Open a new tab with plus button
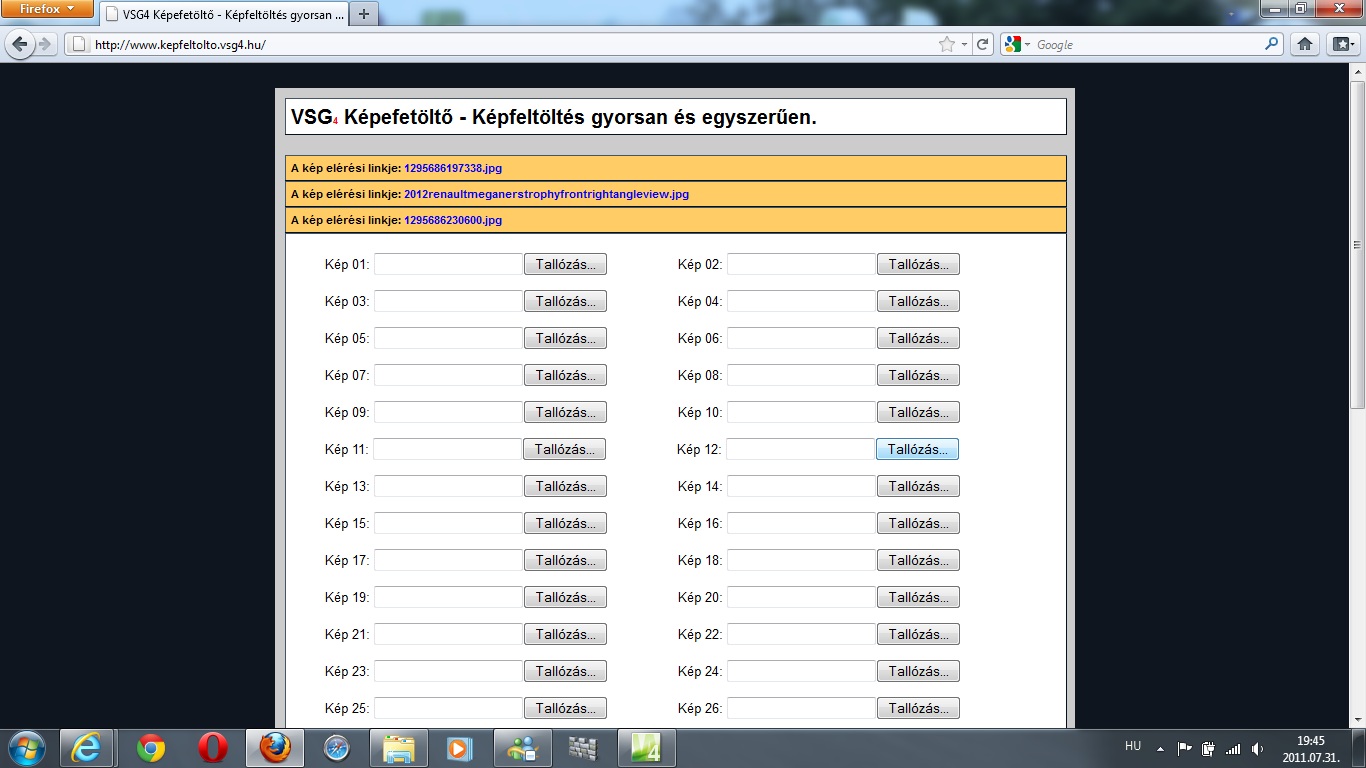Viewport: 1366px width, 768px height. [x=364, y=14]
